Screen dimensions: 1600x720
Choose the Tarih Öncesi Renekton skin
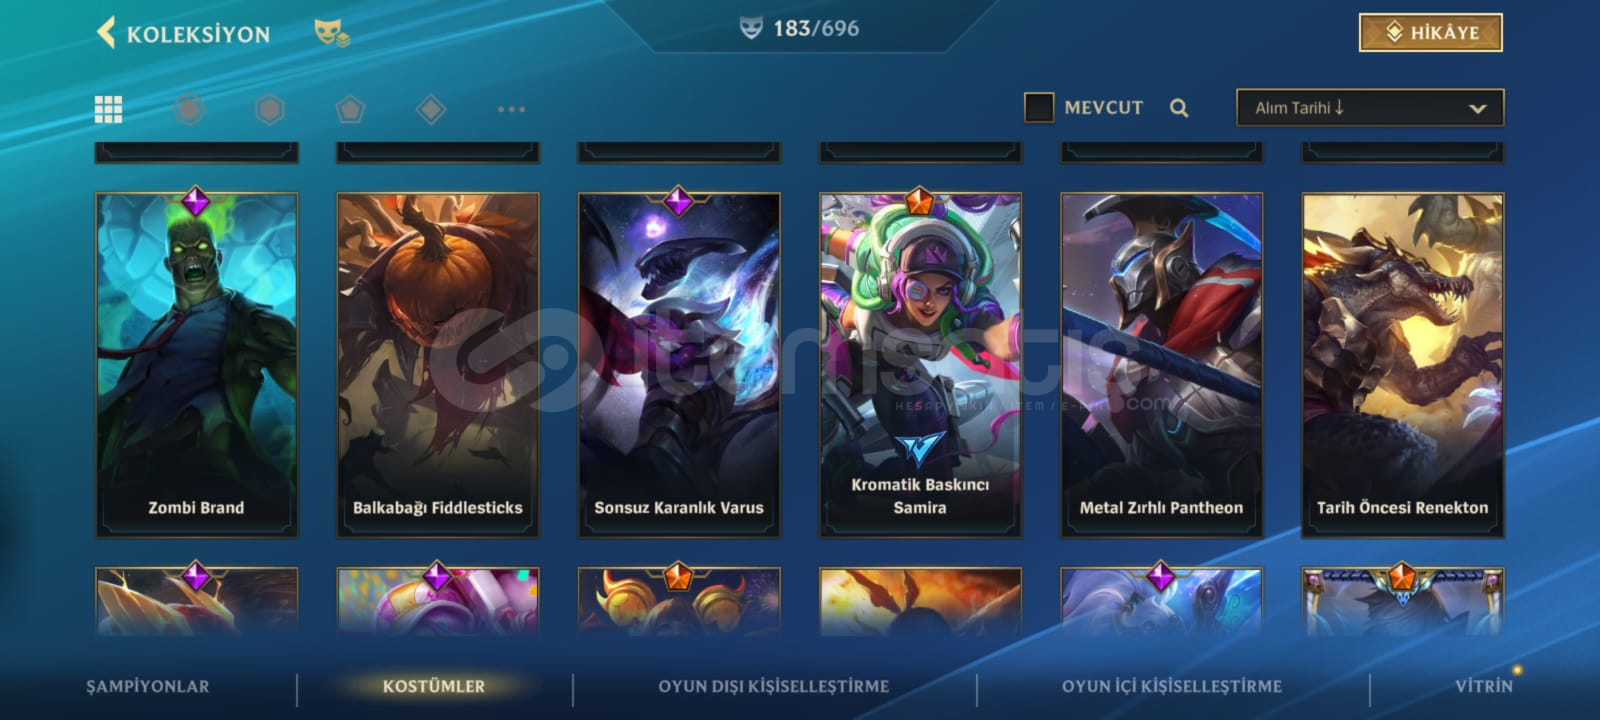pos(1402,365)
